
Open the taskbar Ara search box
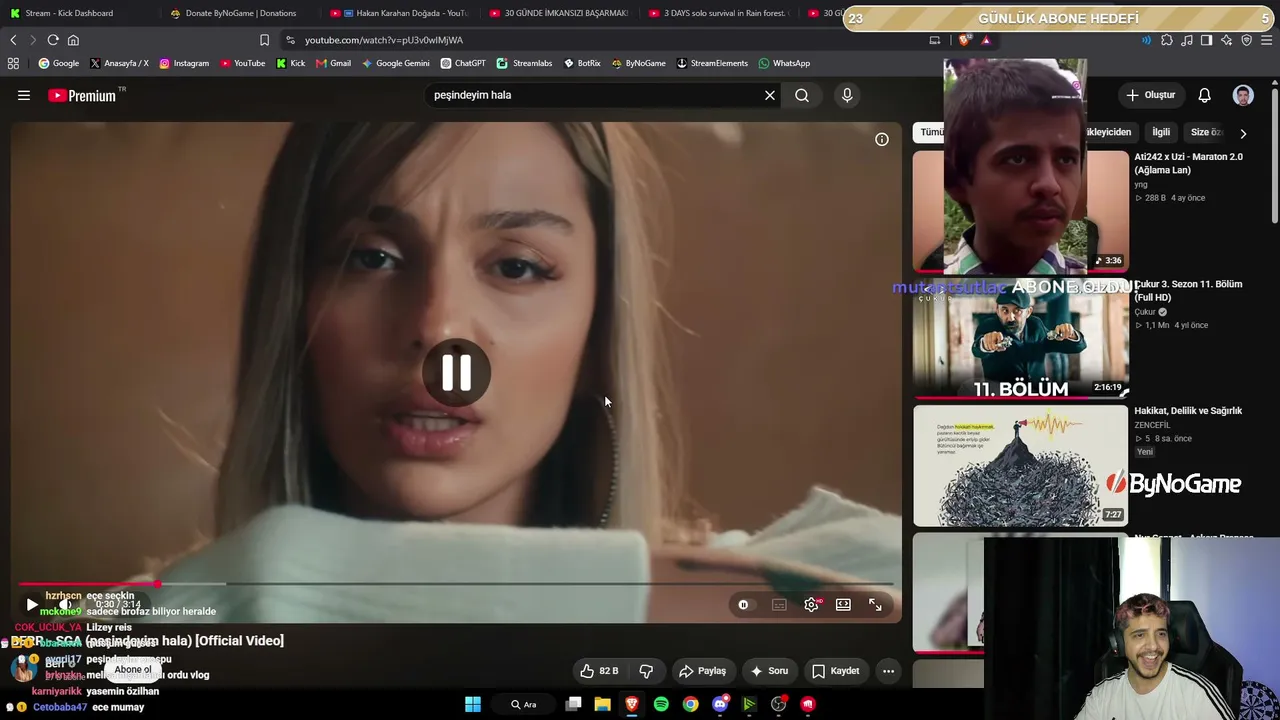525,704
